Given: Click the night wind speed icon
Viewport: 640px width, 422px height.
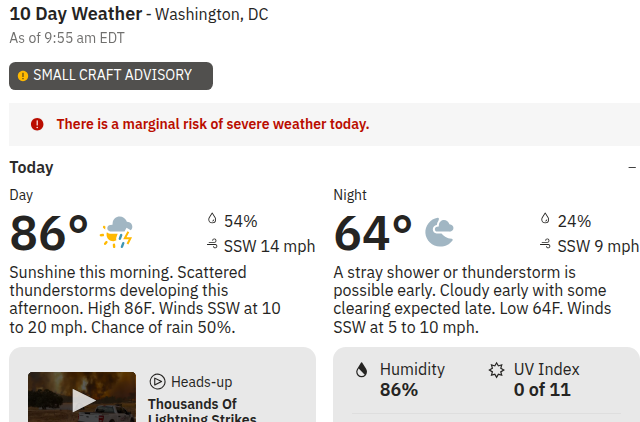Looking at the screenshot, I should (545, 244).
